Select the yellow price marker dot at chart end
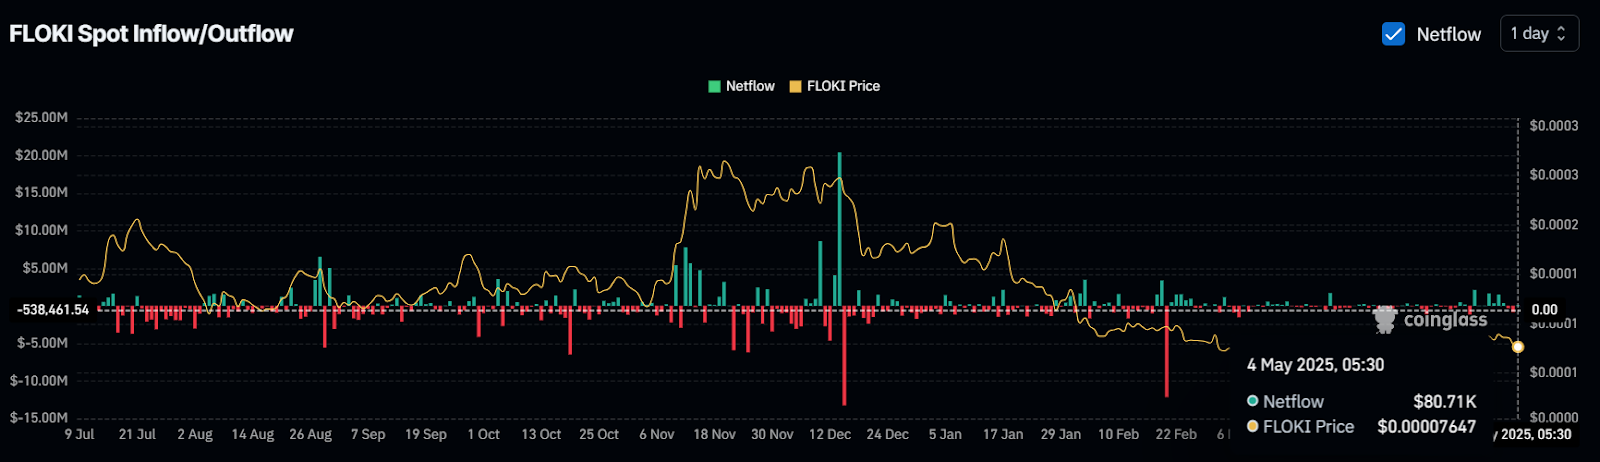 pyautogui.click(x=1518, y=347)
